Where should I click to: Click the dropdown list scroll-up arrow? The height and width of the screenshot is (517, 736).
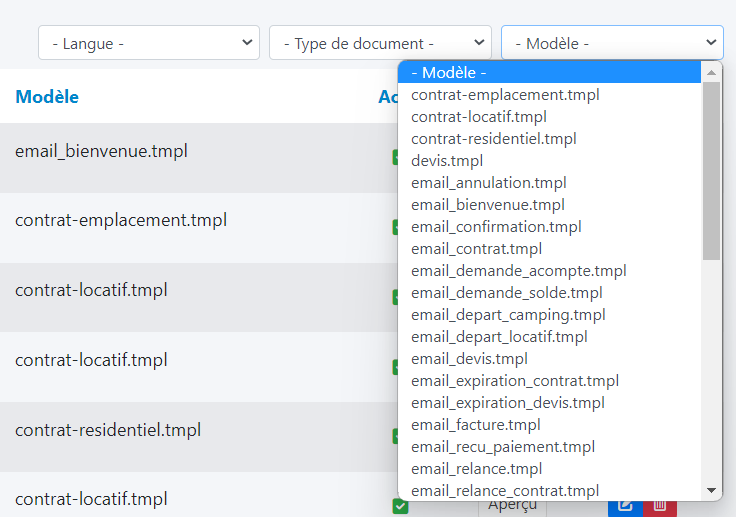[x=712, y=73]
